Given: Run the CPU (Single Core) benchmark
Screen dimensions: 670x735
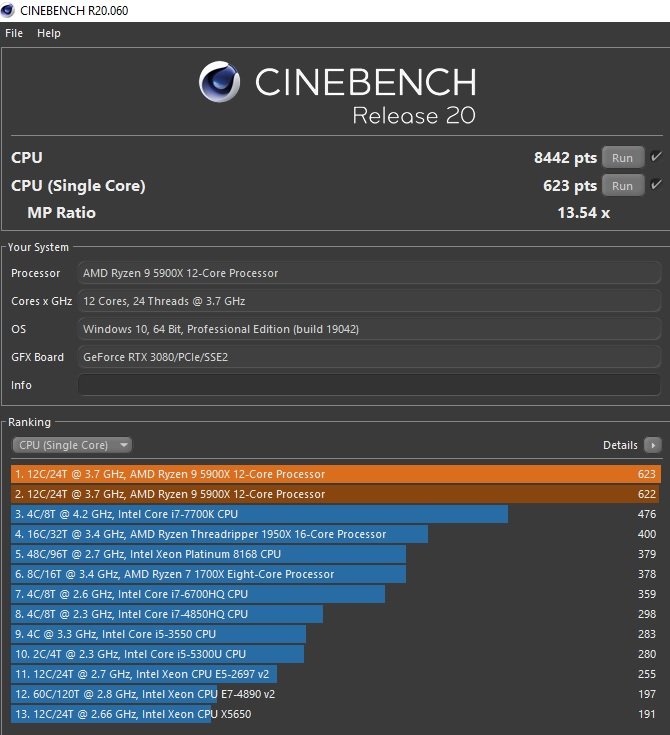Looking at the screenshot, I should 623,186.
